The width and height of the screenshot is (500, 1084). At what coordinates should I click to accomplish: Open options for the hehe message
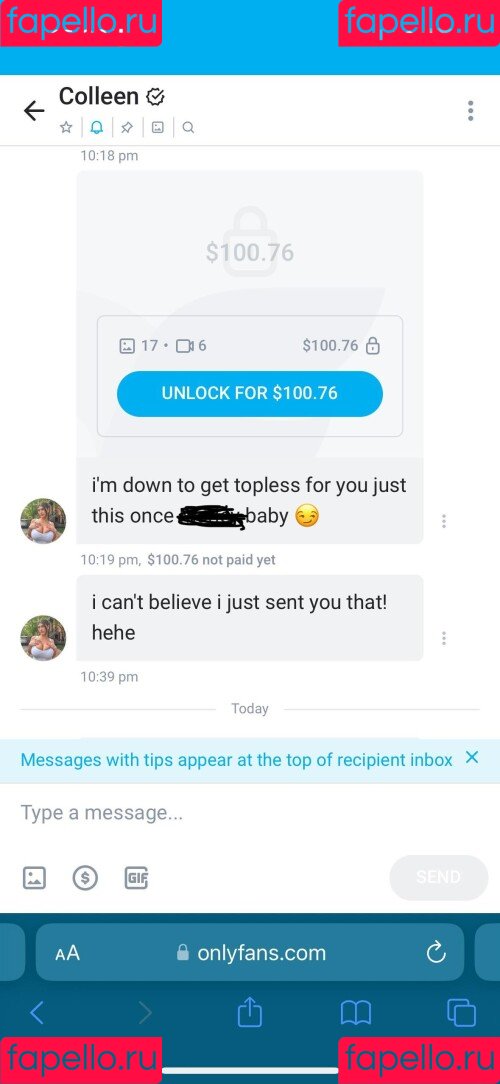pyautogui.click(x=444, y=638)
